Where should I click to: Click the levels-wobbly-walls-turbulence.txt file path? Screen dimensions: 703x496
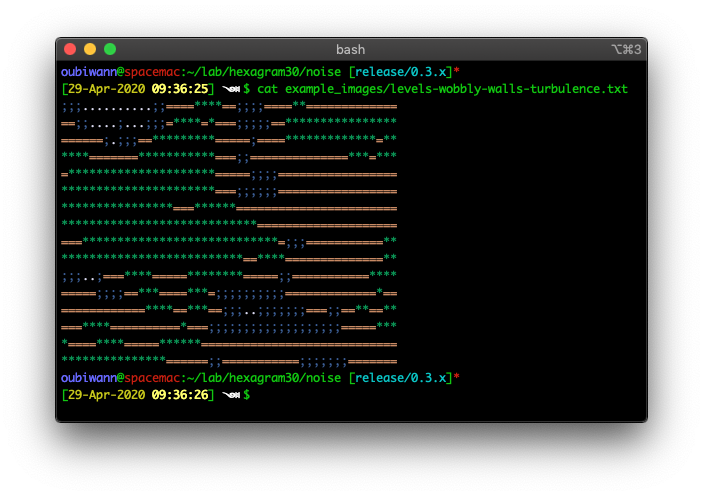click(x=456, y=89)
